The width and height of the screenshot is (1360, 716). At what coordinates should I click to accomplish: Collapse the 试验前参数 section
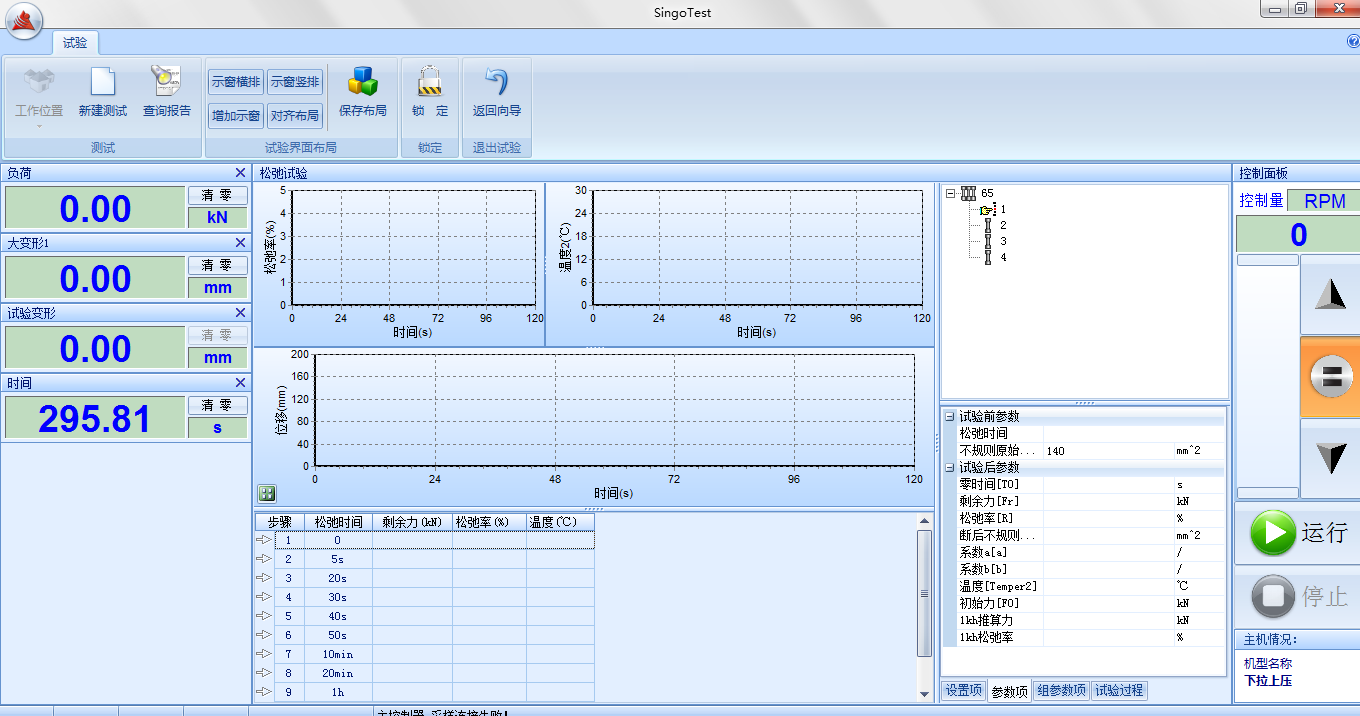point(950,416)
